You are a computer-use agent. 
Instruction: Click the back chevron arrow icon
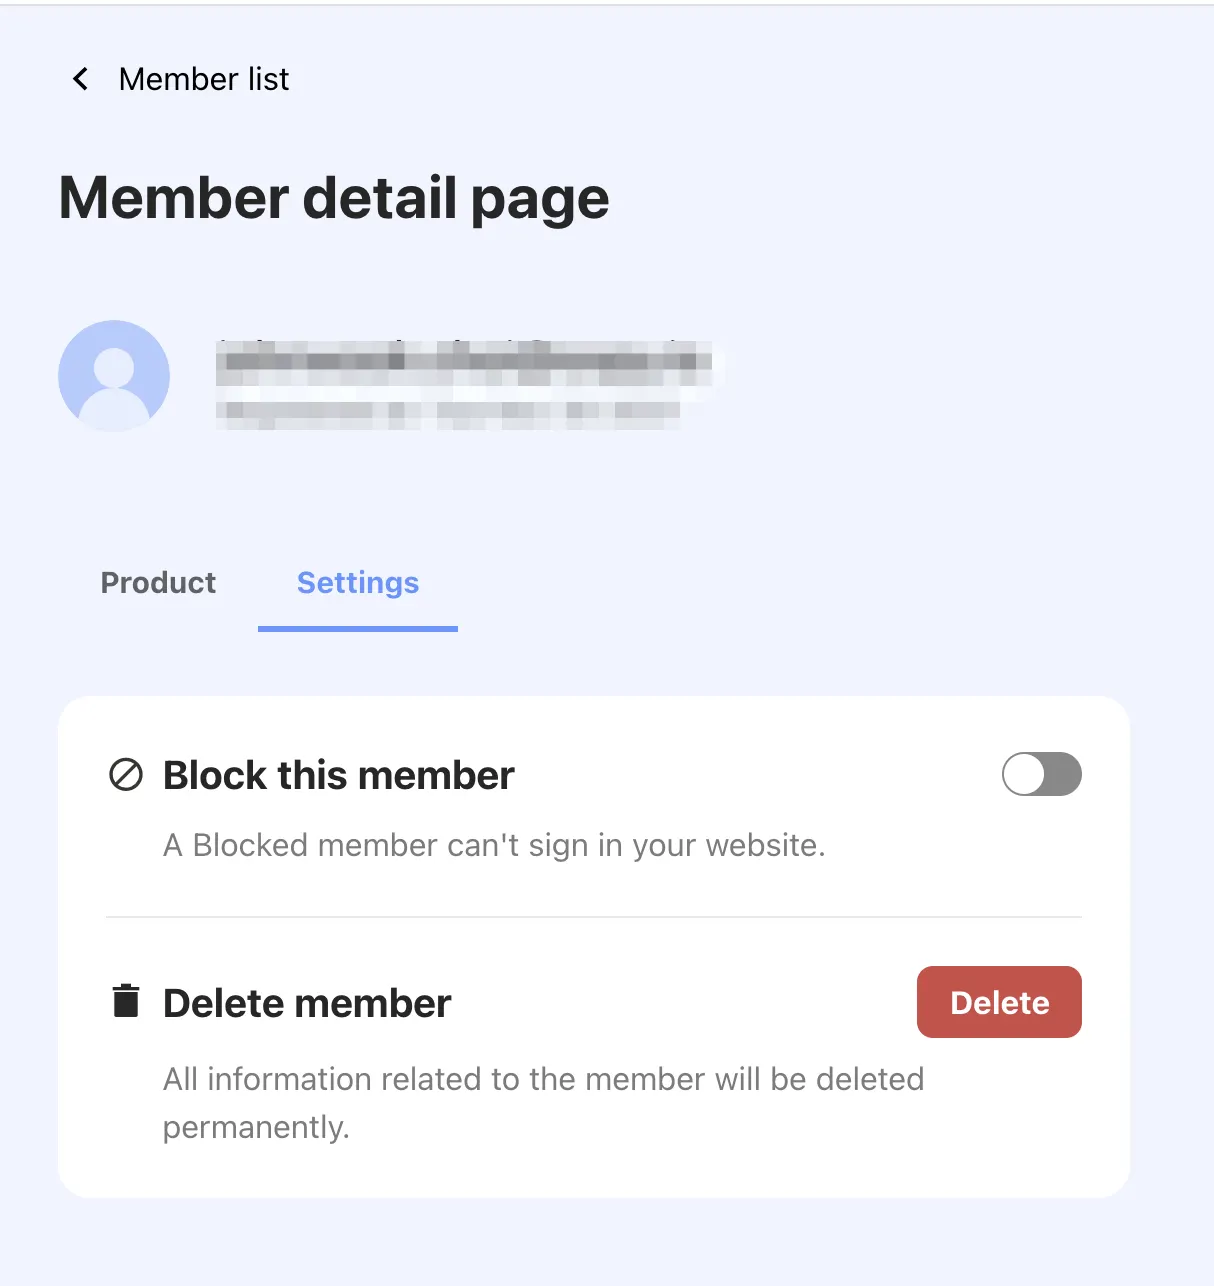(x=81, y=79)
